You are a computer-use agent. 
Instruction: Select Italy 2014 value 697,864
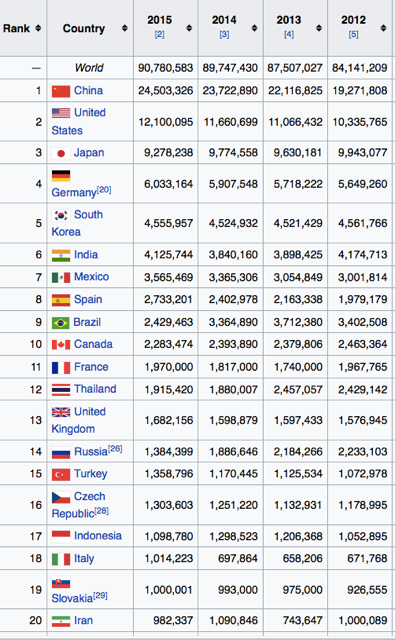[238, 558]
